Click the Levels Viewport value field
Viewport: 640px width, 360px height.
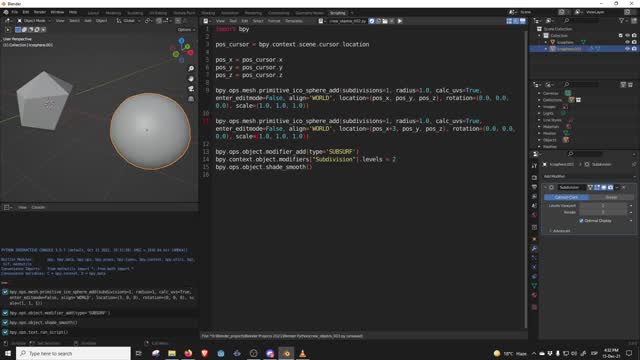(603, 206)
